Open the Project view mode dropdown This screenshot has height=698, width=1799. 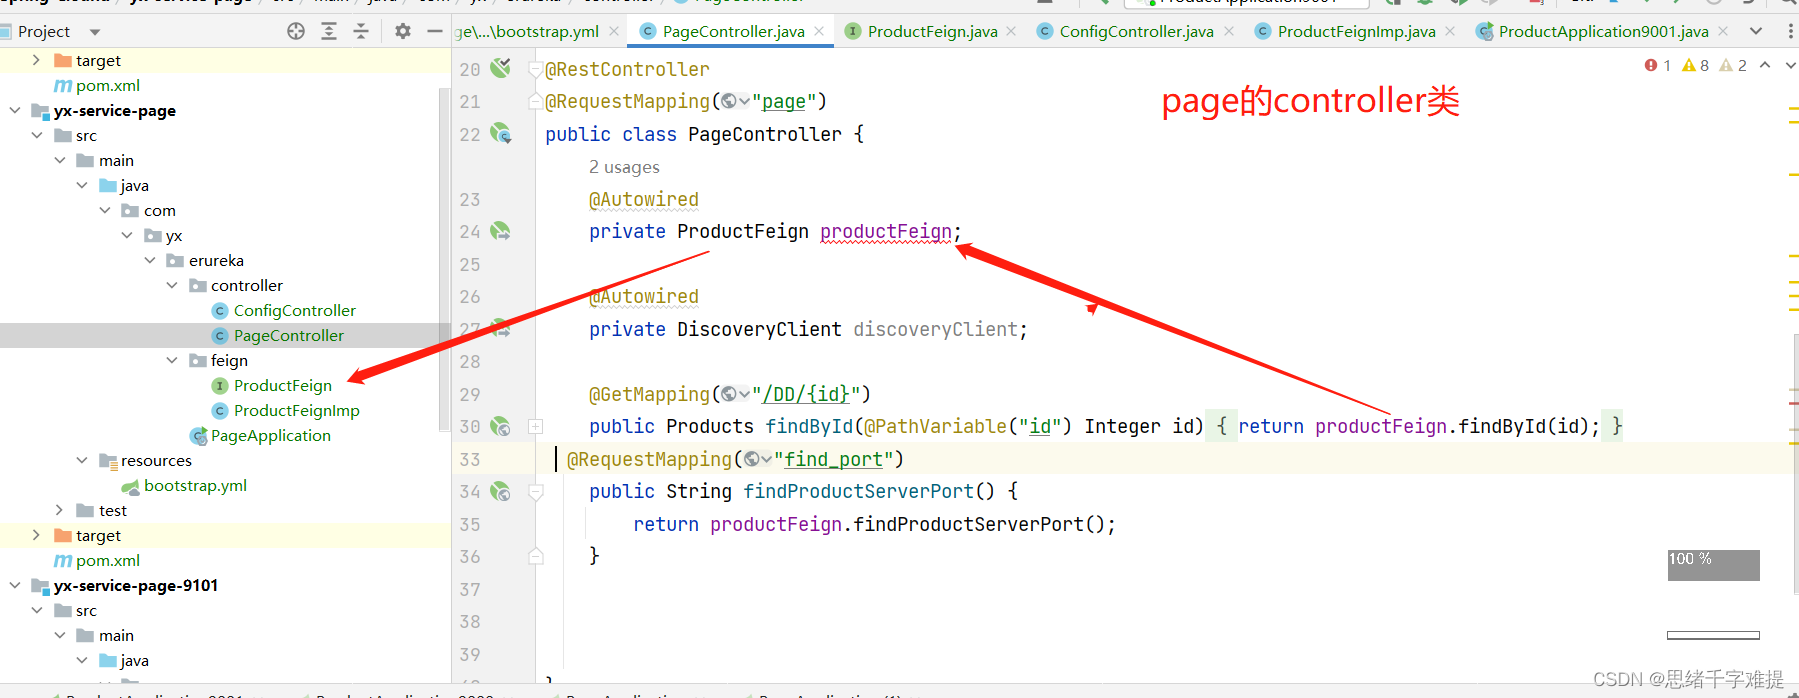click(95, 32)
